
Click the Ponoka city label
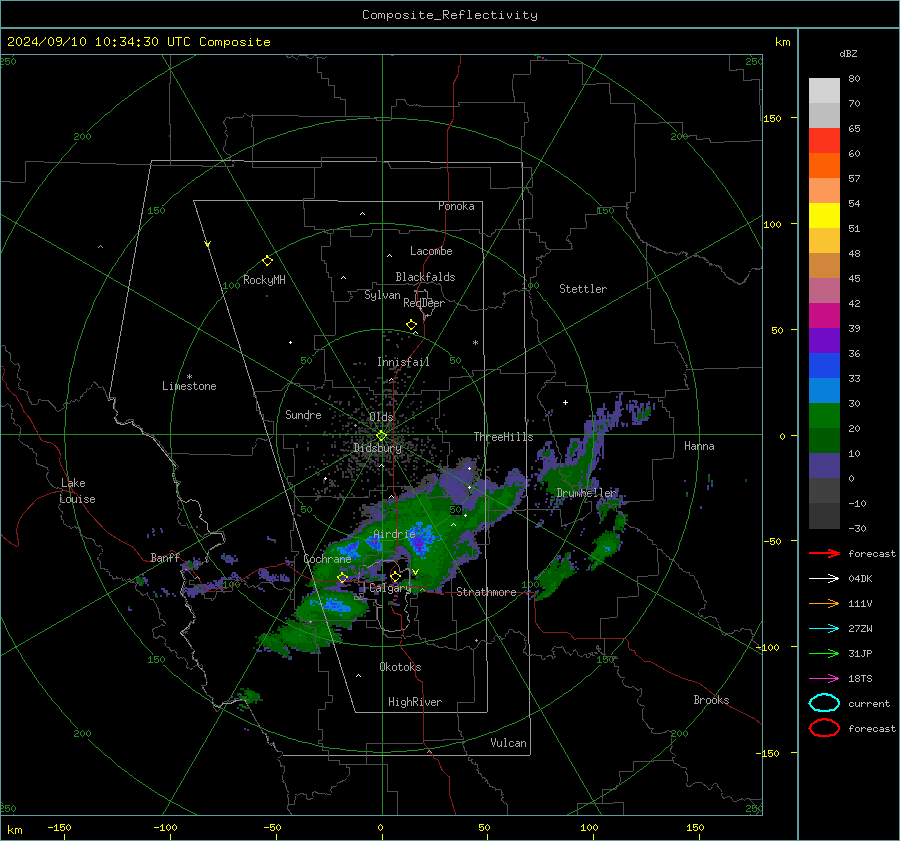(456, 206)
